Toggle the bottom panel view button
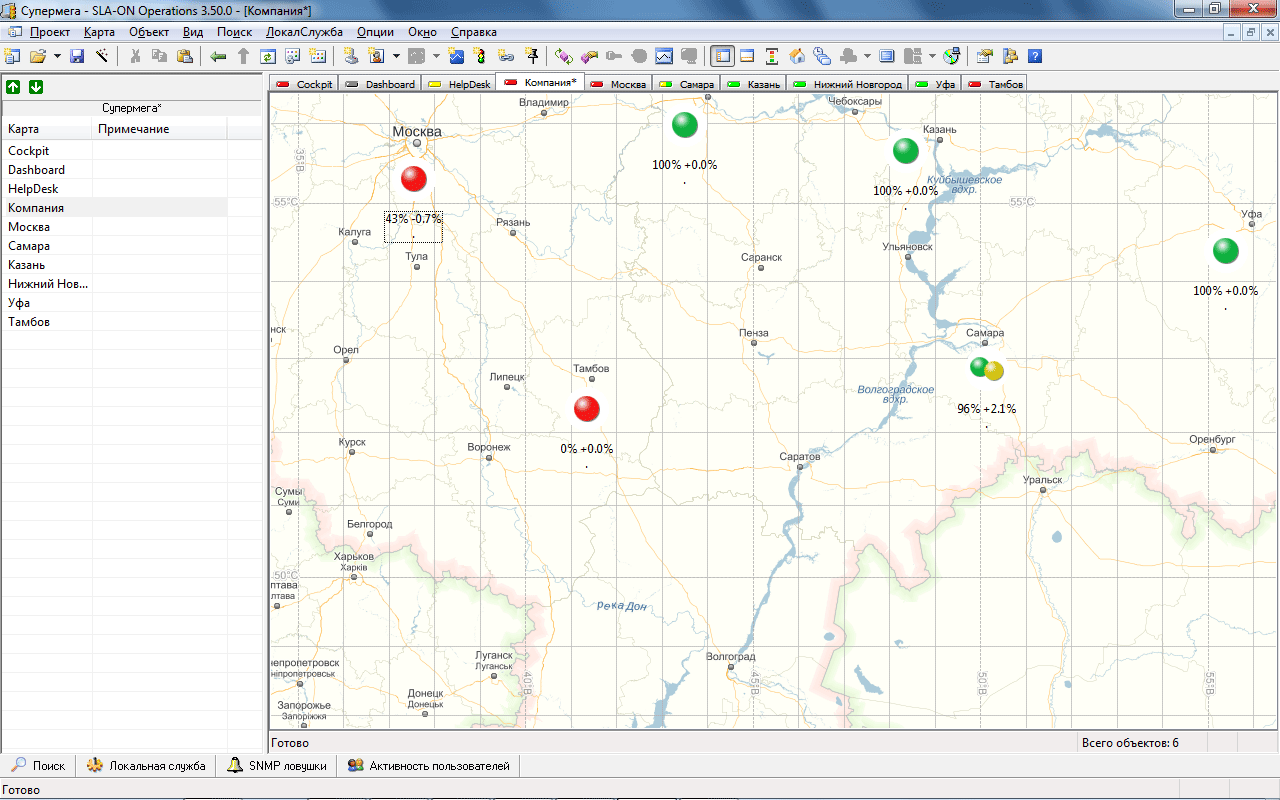This screenshot has height=800, width=1280. point(746,56)
